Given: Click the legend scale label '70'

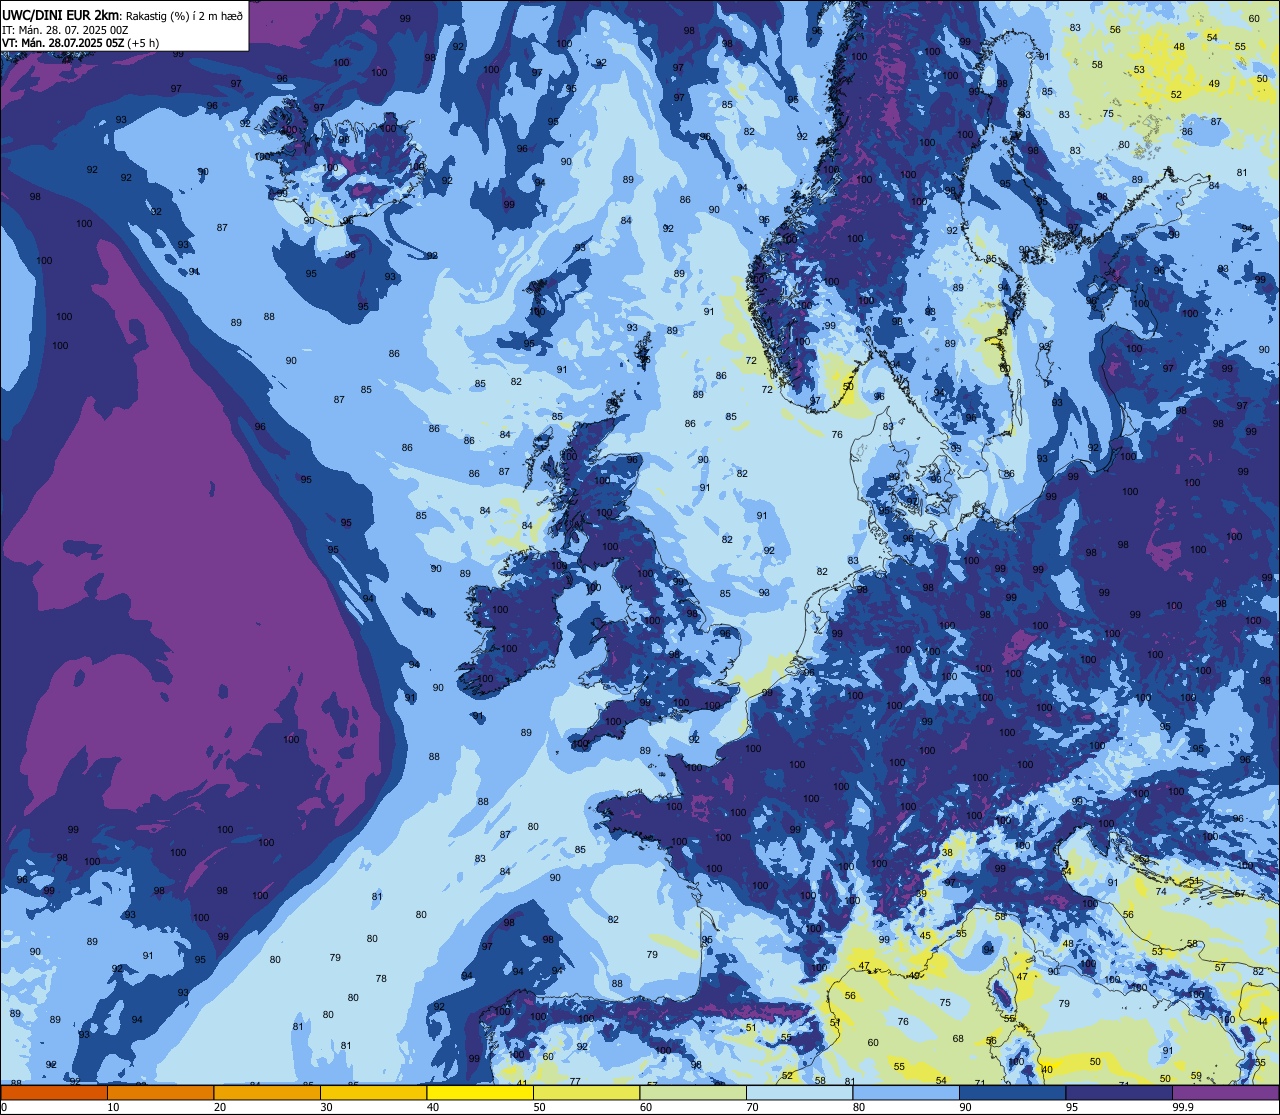Looking at the screenshot, I should pyautogui.click(x=752, y=1107).
